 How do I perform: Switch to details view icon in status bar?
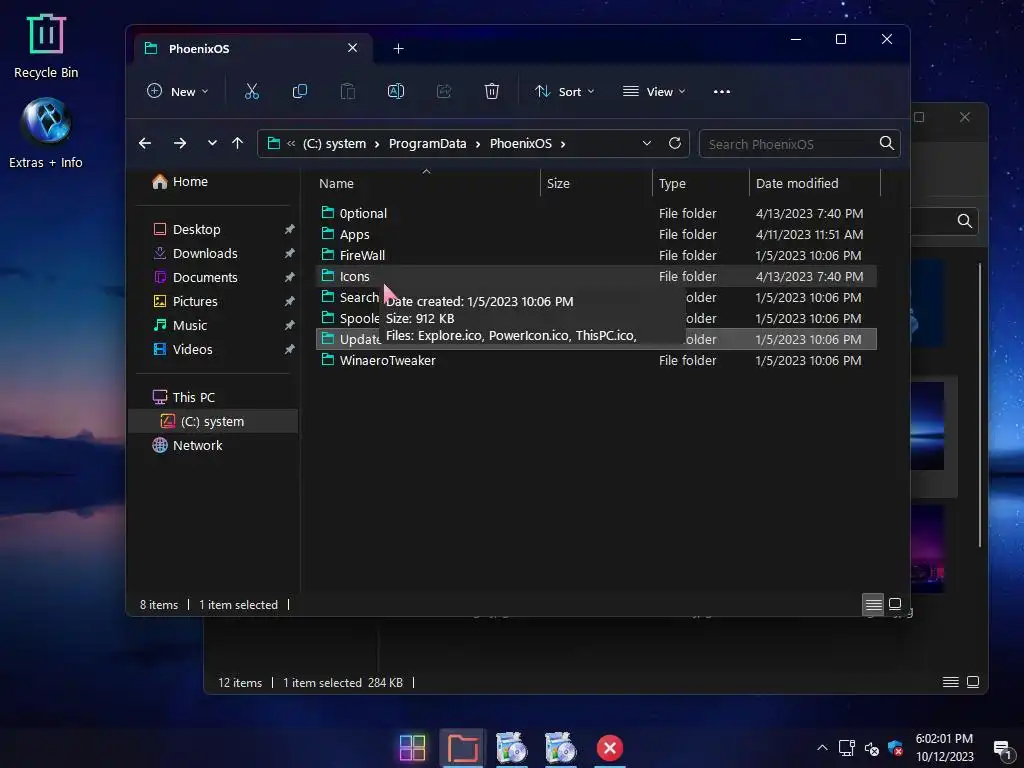click(x=873, y=605)
